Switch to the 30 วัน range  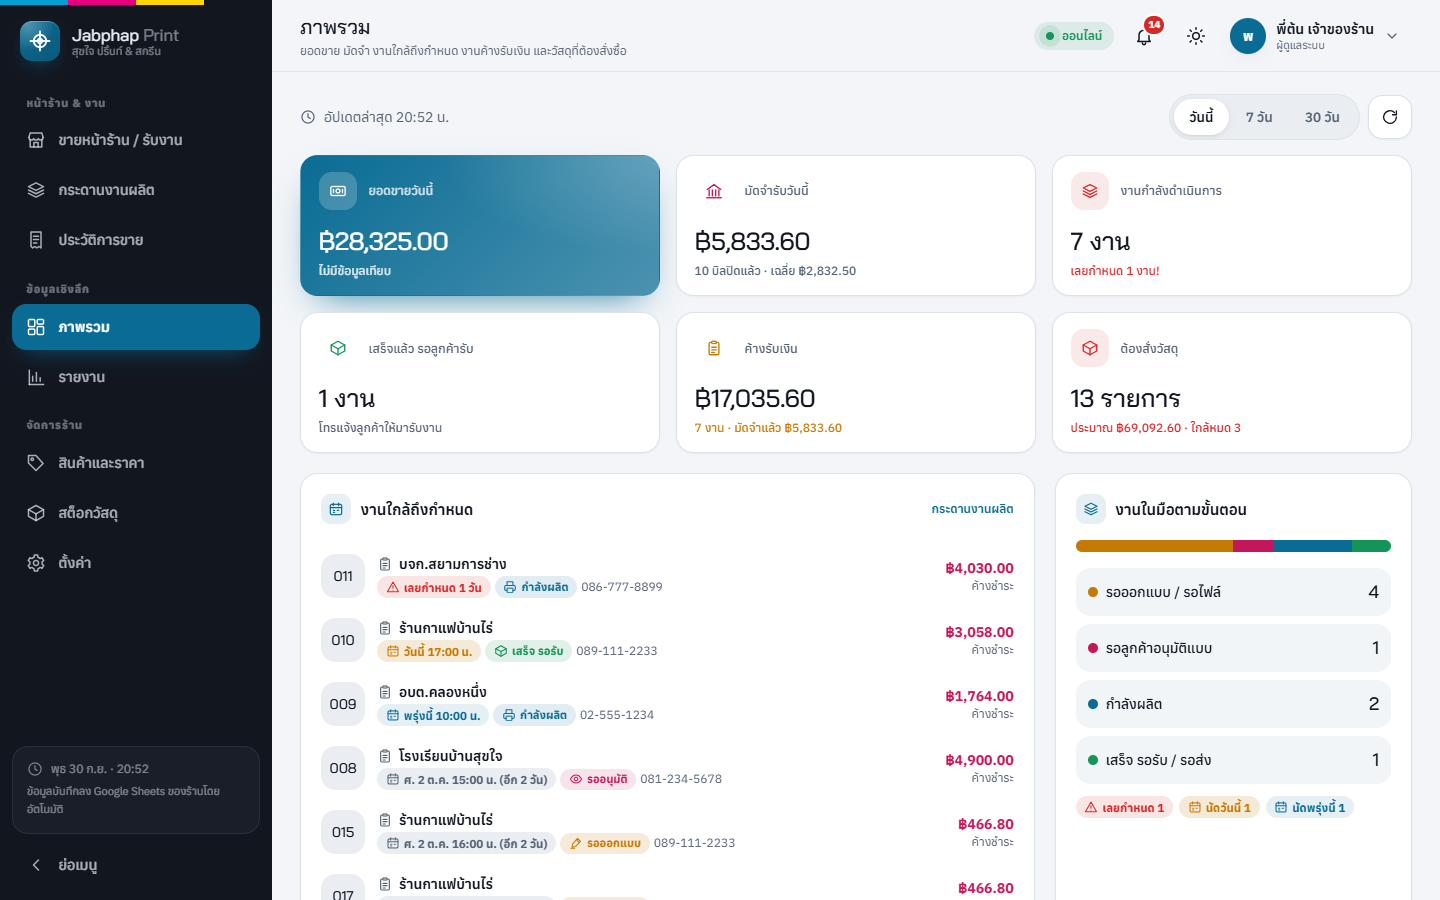[1322, 117]
